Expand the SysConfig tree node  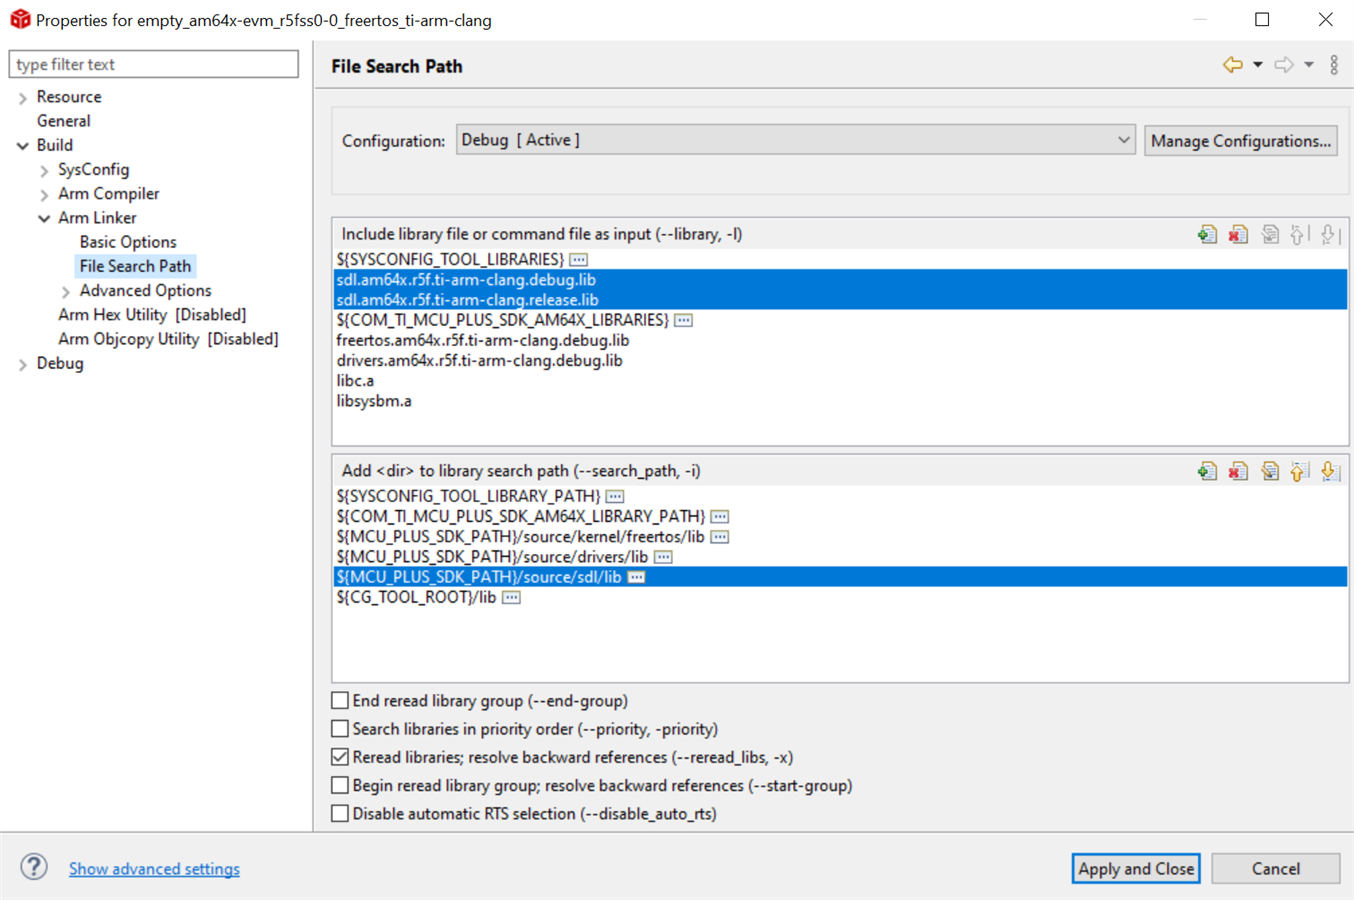pyautogui.click(x=44, y=170)
